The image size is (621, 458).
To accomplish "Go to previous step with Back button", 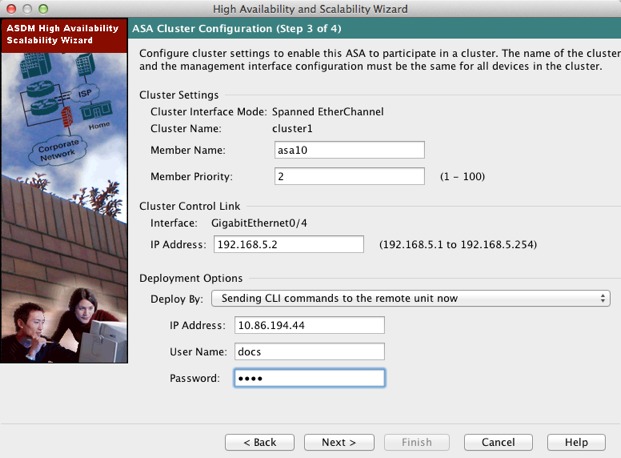I will pos(260,442).
